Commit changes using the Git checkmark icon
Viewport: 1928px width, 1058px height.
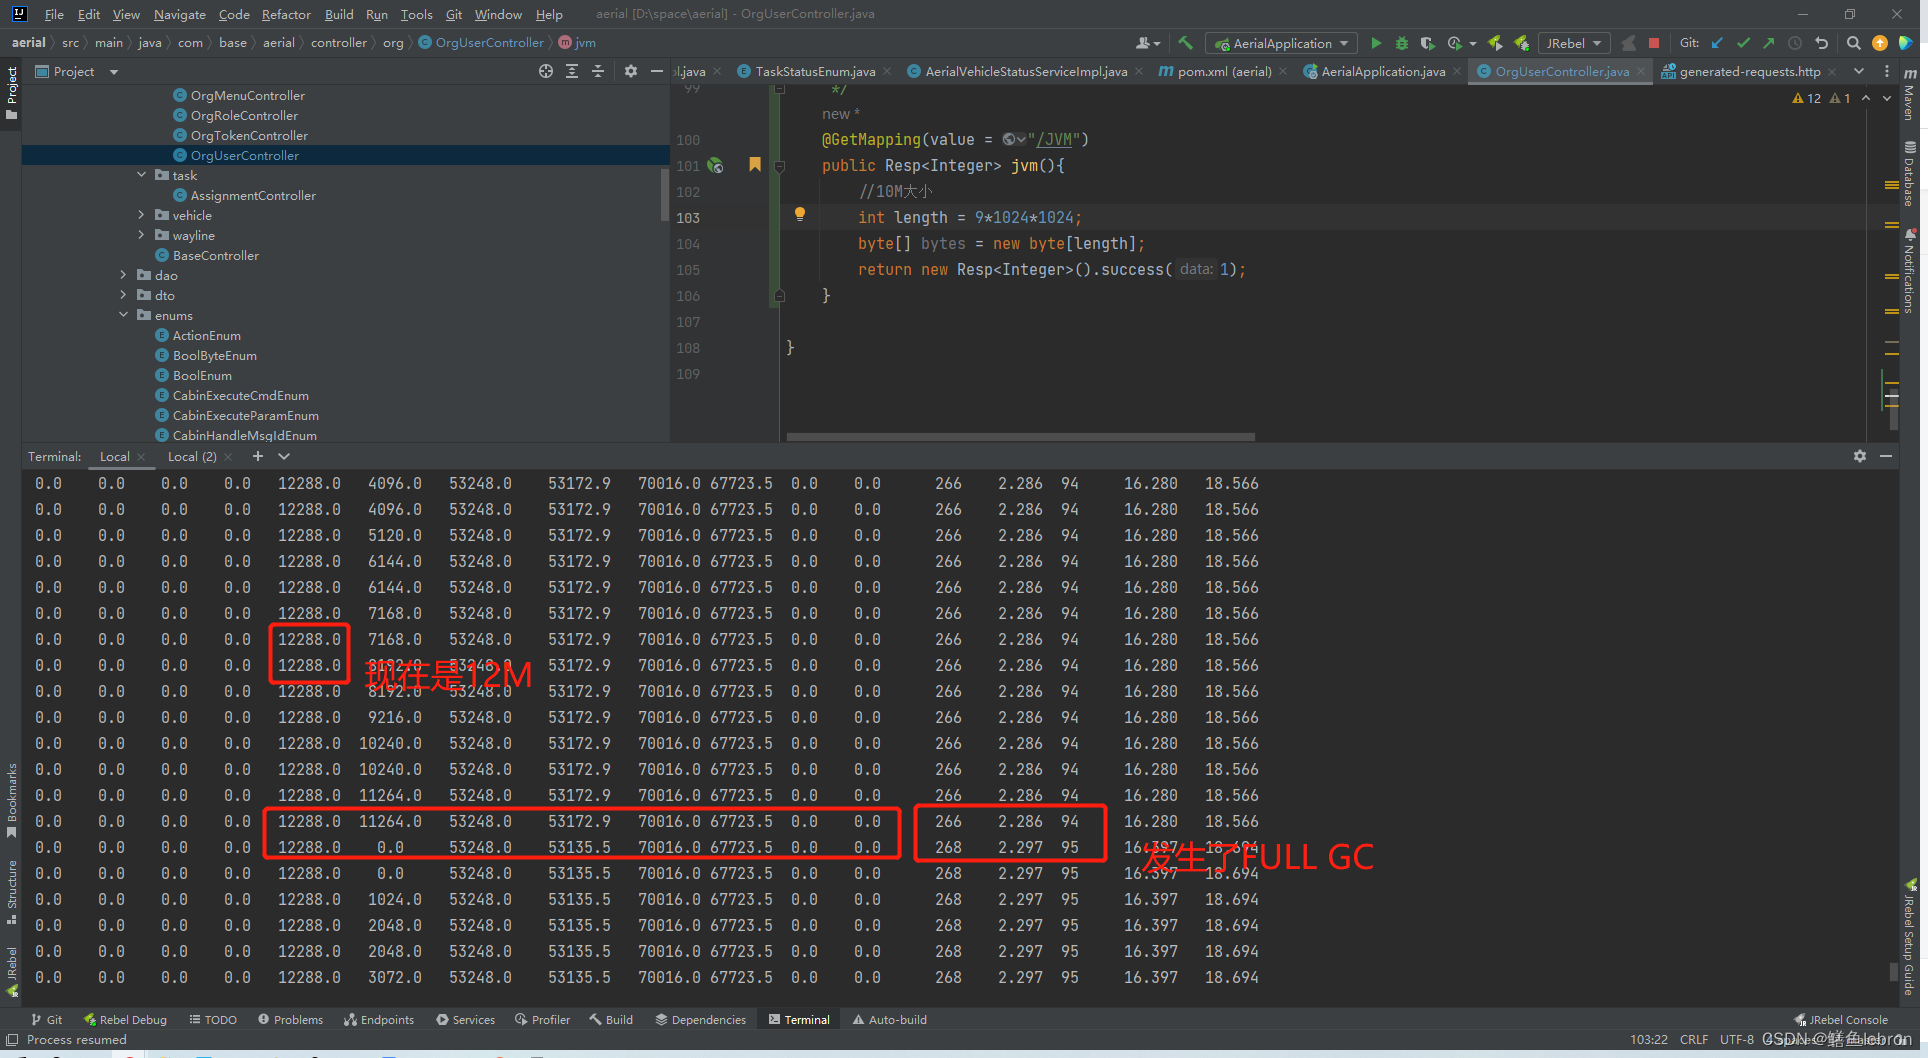1743,43
